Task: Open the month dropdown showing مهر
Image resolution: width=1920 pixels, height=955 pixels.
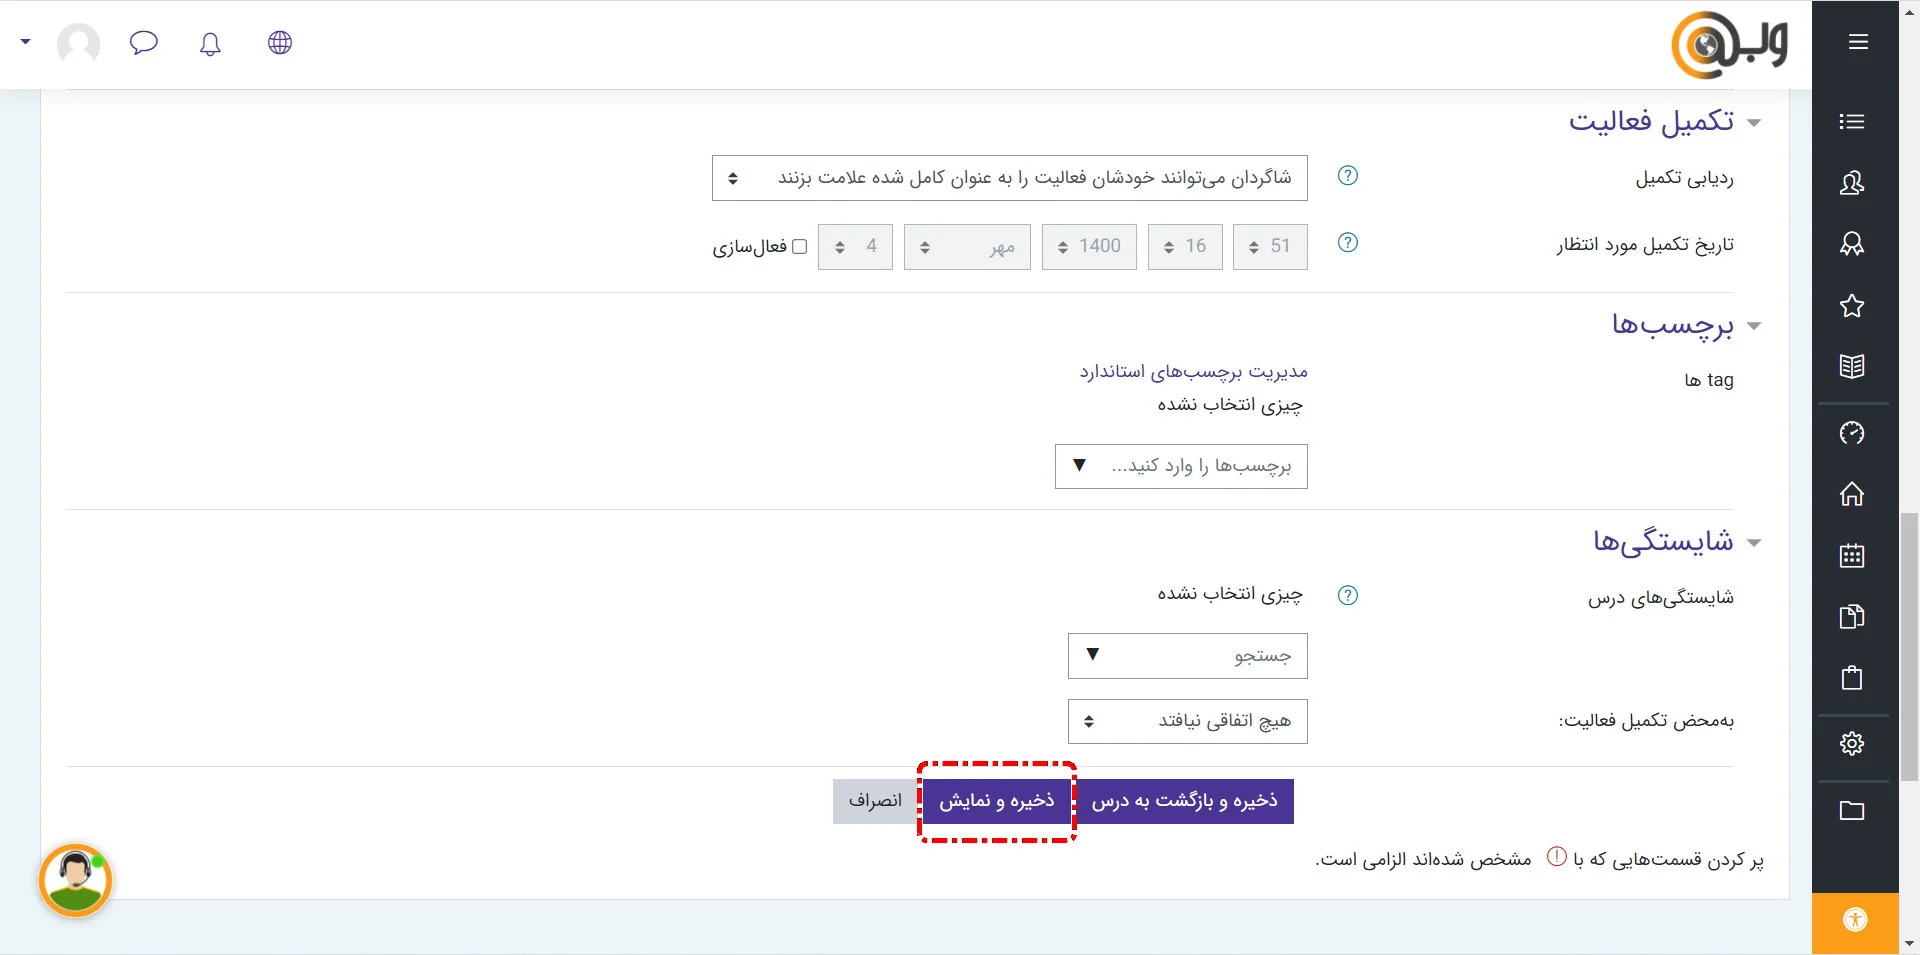Action: click(x=966, y=247)
